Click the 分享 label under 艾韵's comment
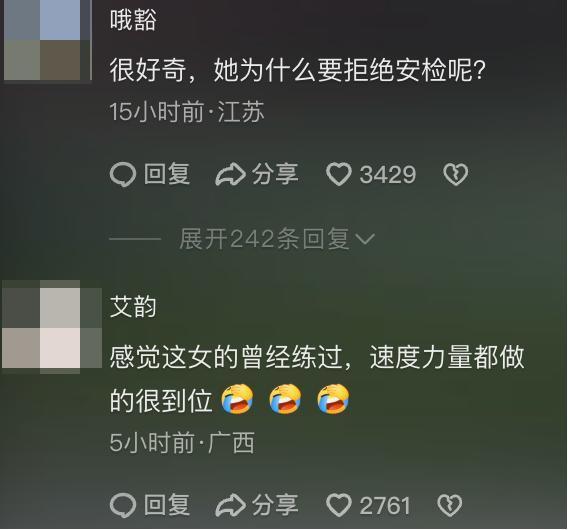The width and height of the screenshot is (568, 530). pyautogui.click(x=275, y=505)
